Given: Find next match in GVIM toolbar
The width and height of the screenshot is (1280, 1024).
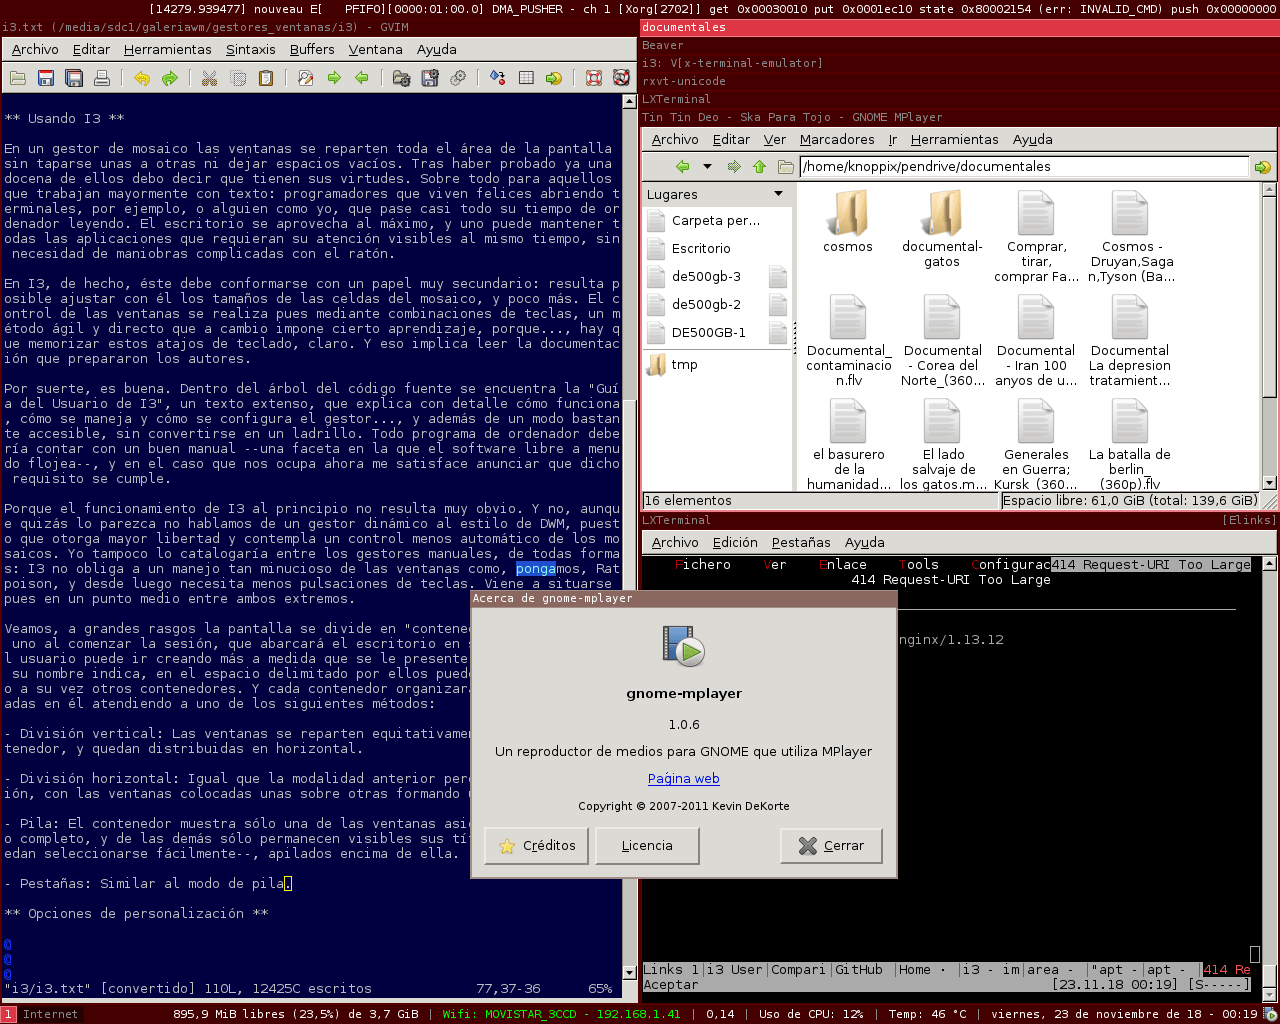Looking at the screenshot, I should click(x=334, y=78).
